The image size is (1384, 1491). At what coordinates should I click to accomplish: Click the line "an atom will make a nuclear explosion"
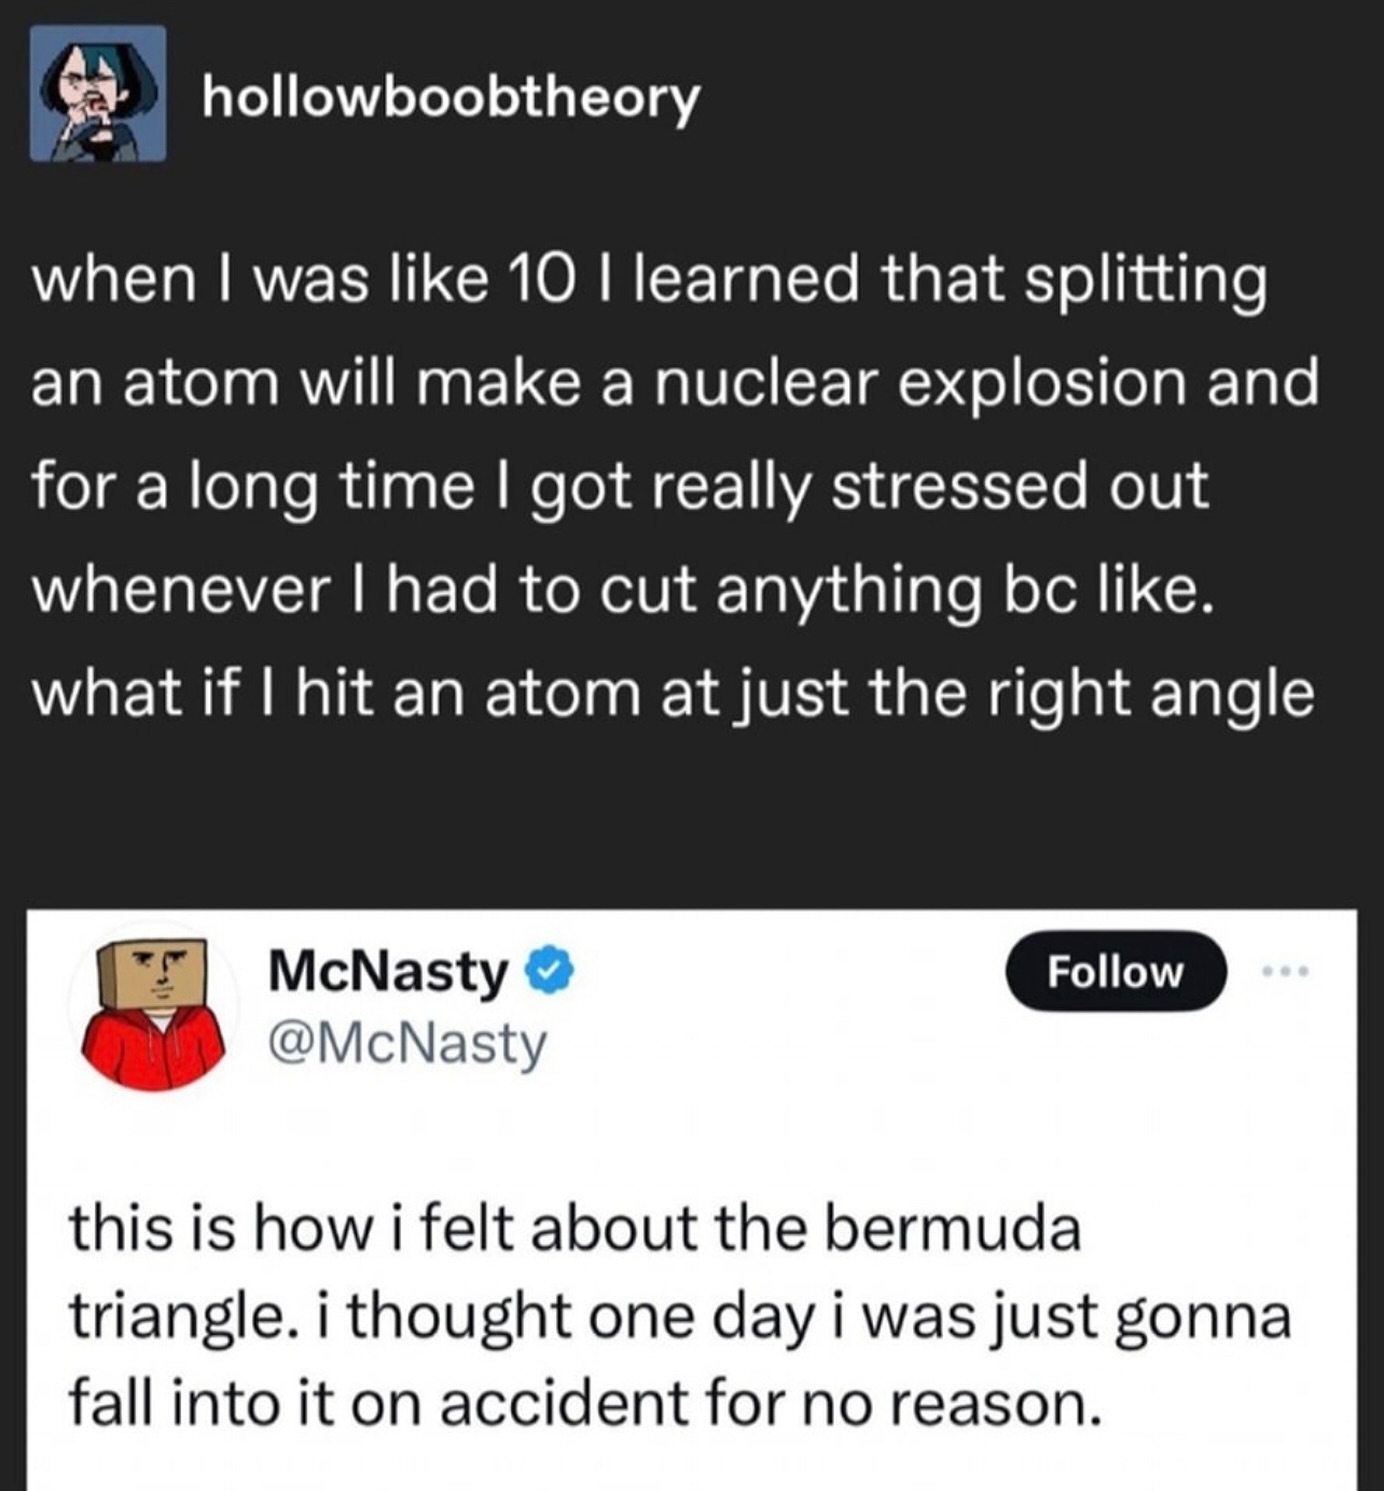[x=675, y=383]
